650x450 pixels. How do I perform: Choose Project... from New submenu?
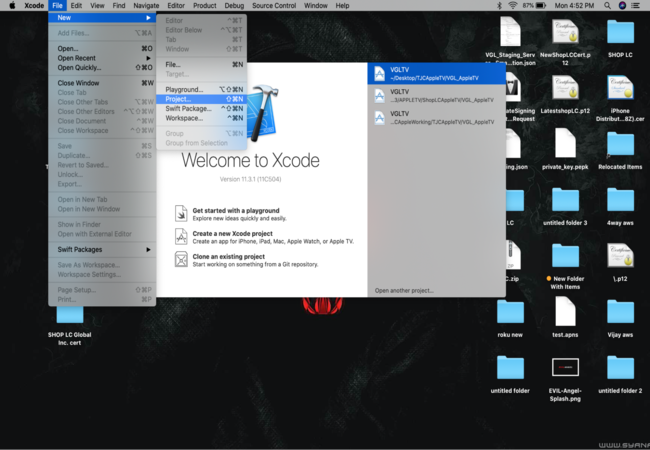pyautogui.click(x=201, y=99)
